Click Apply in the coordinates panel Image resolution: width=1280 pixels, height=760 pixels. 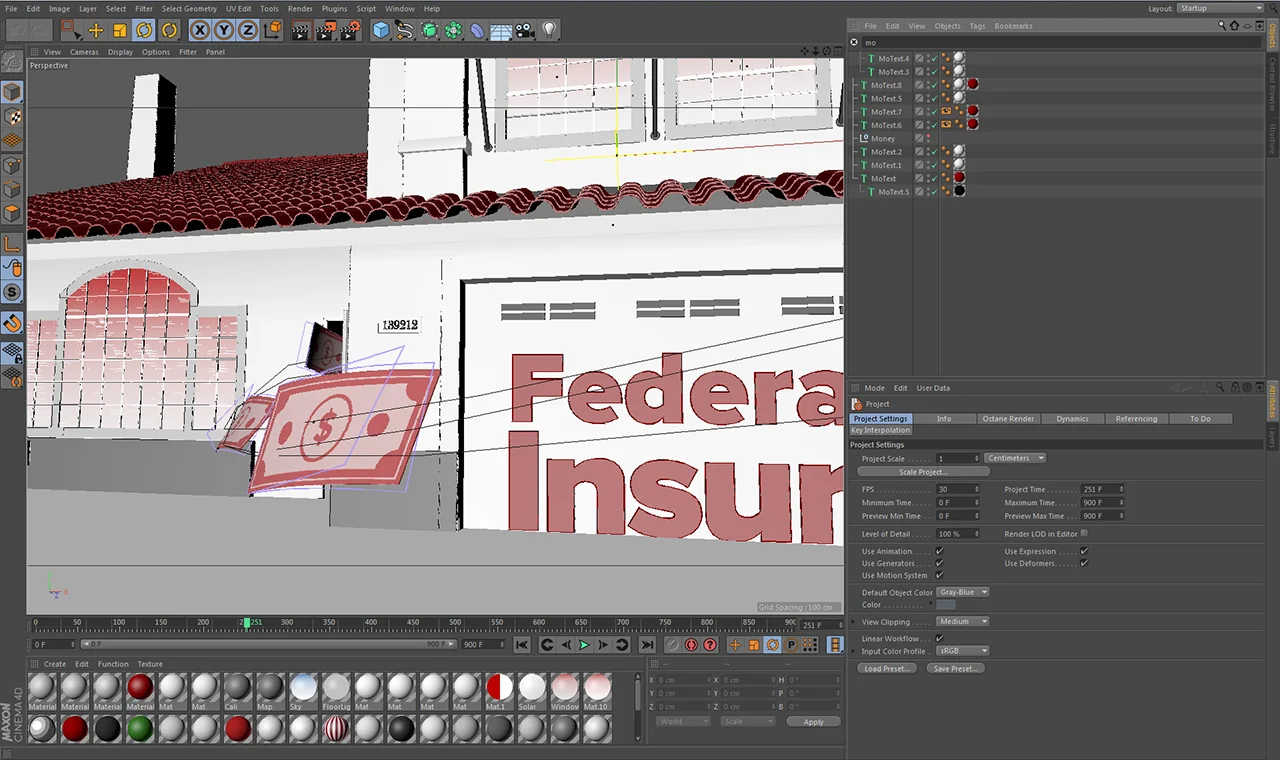(813, 721)
